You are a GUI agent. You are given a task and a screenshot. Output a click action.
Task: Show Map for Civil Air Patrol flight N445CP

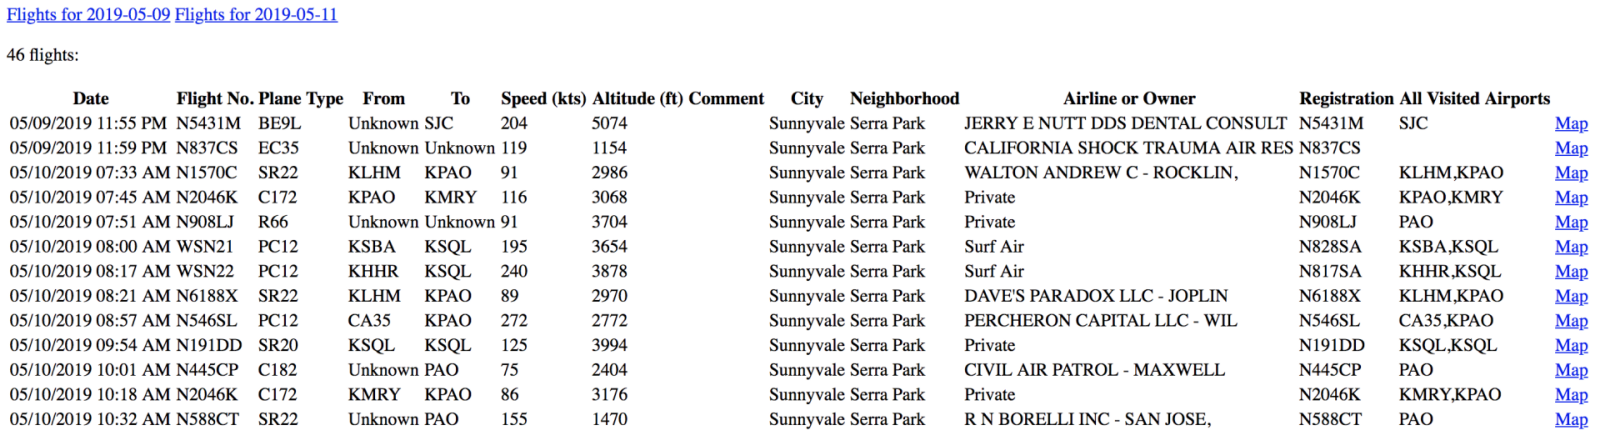click(x=1571, y=370)
